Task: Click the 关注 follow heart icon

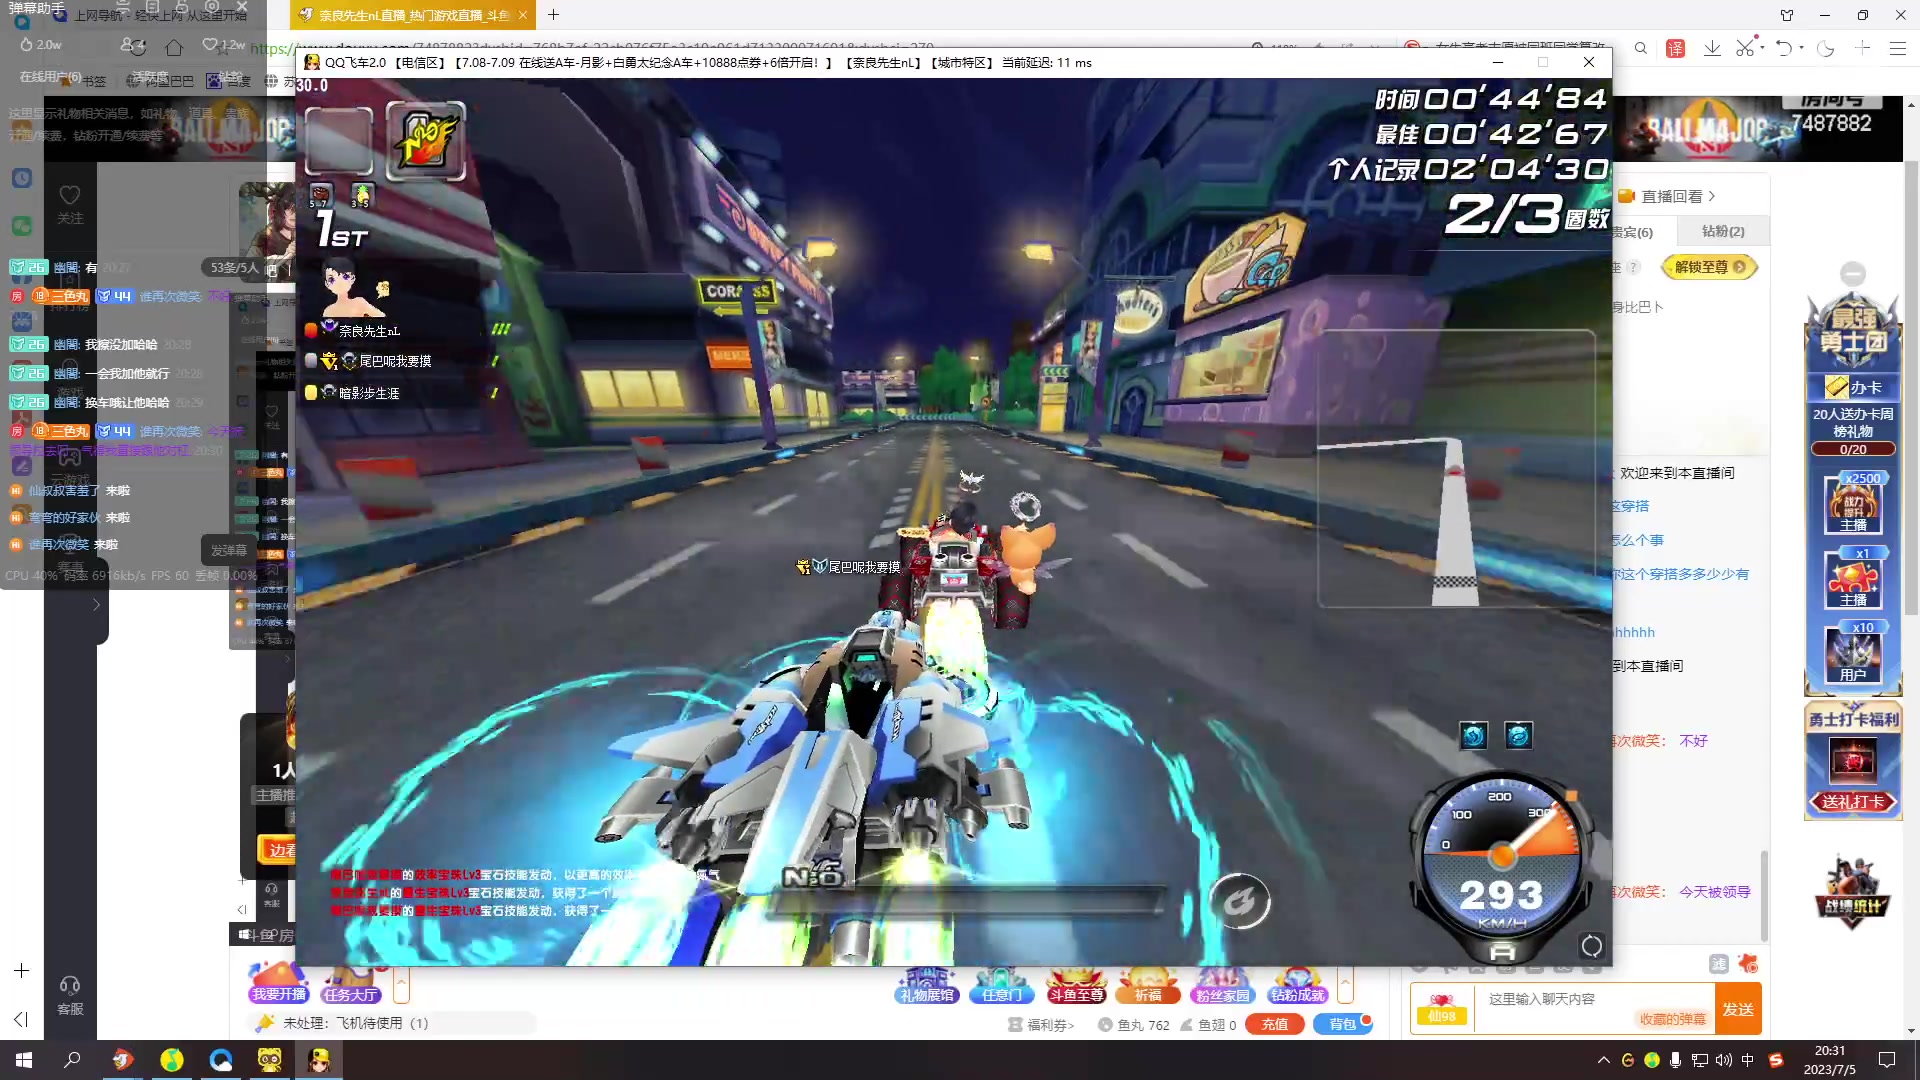Action: 70,204
